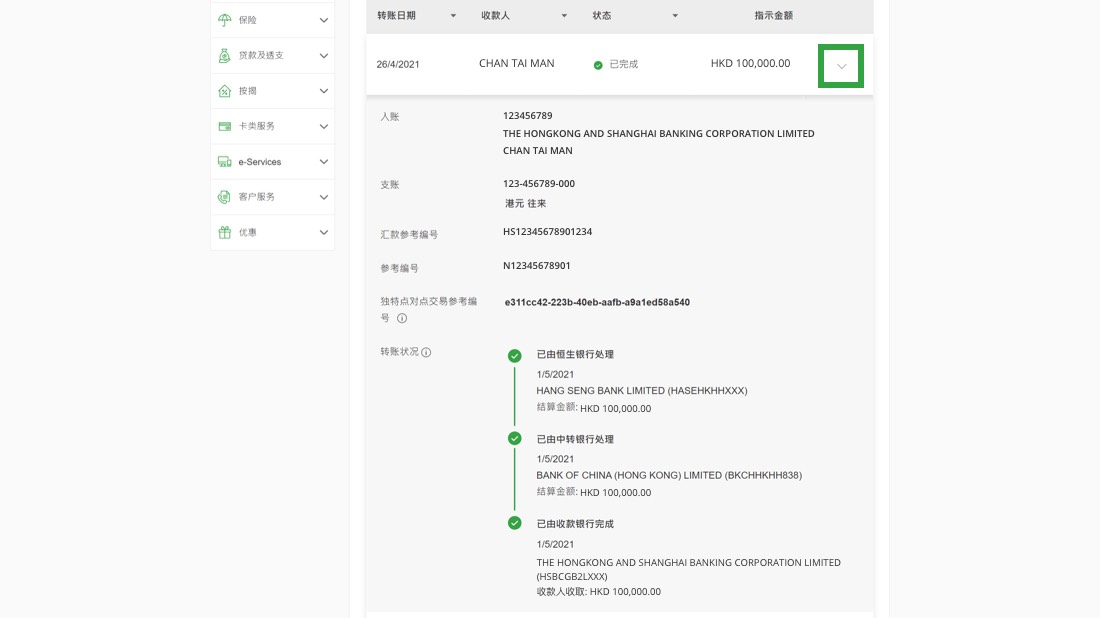Click BANK OF CHINA (HONG KONG) LIMITED text
This screenshot has width=1100, height=618.
pyautogui.click(x=669, y=476)
